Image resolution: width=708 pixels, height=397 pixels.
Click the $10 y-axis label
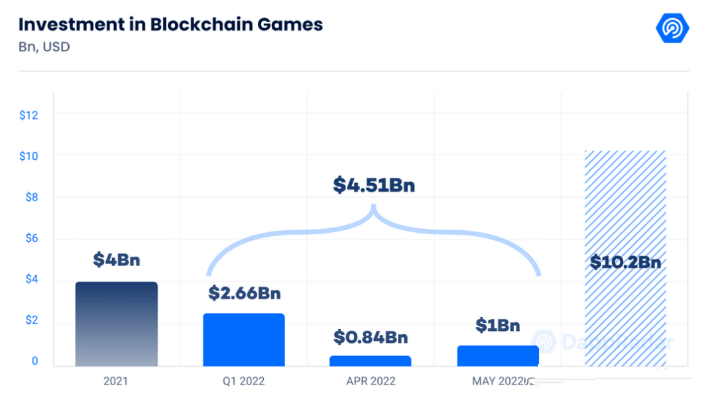click(x=28, y=156)
